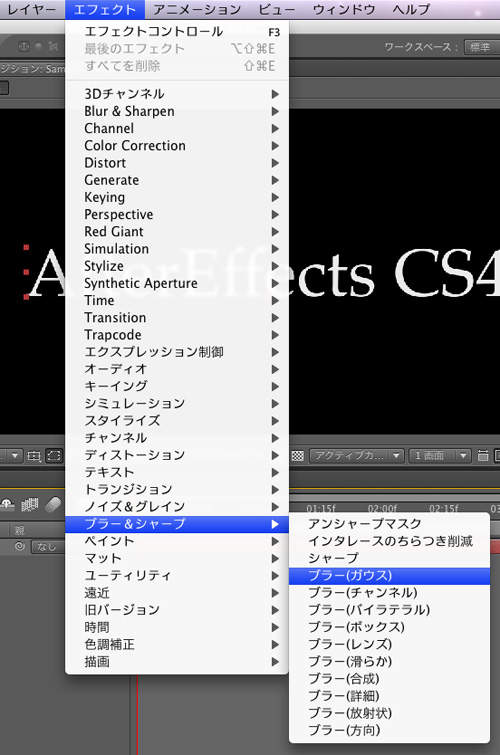
Task: Open the 1画面 view layout dropdown
Action: (439, 456)
